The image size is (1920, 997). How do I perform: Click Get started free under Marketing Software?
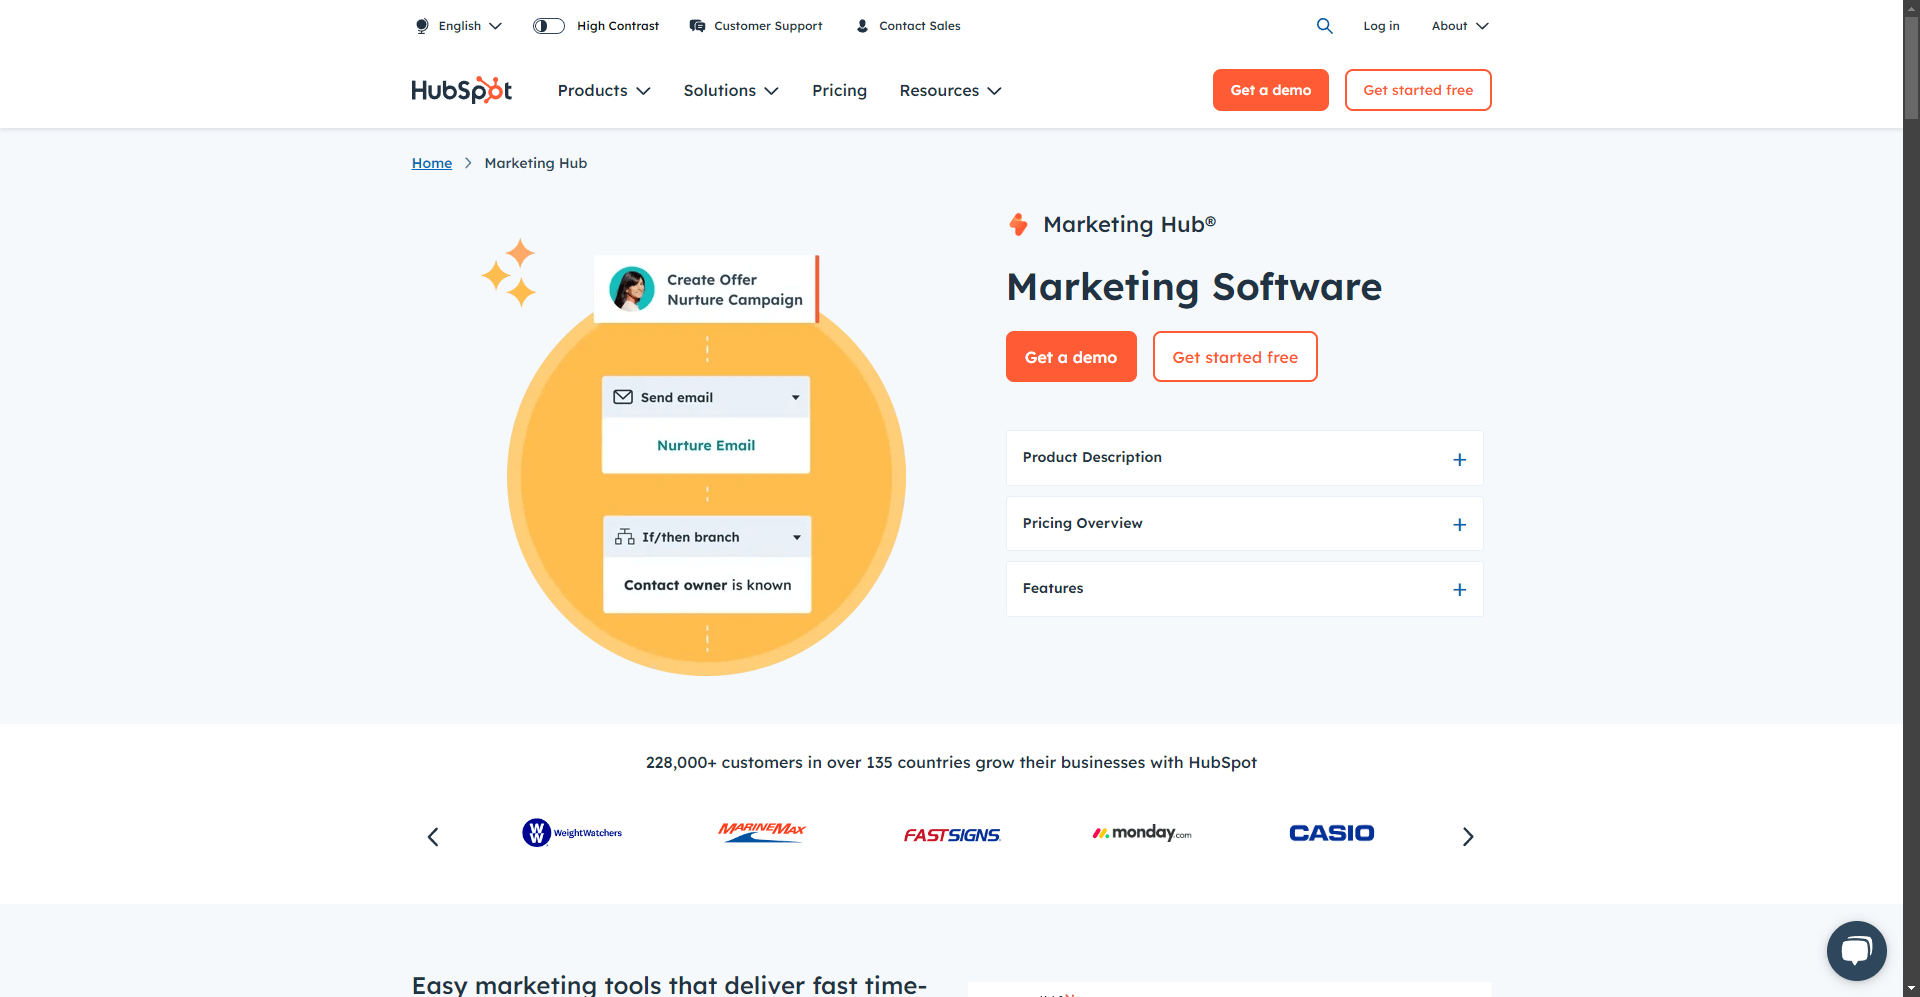[1235, 357]
